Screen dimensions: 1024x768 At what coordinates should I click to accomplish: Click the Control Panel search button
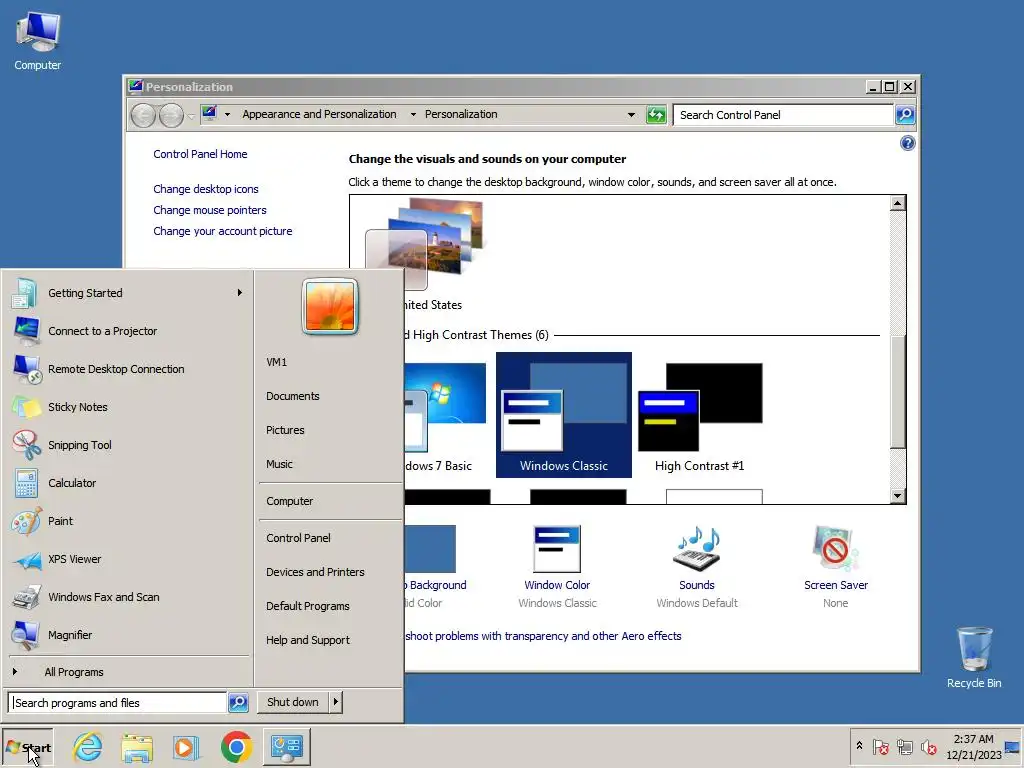[904, 115]
